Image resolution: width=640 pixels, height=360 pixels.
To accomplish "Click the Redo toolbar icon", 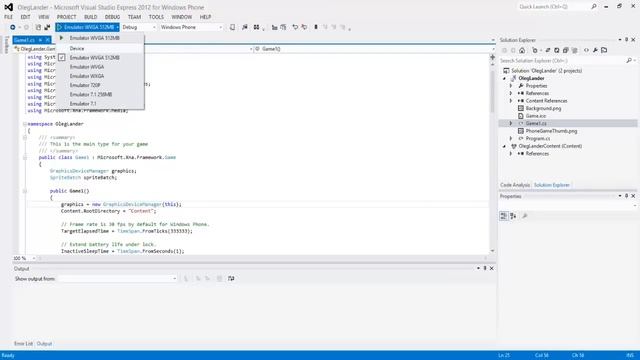I will 304,27.
